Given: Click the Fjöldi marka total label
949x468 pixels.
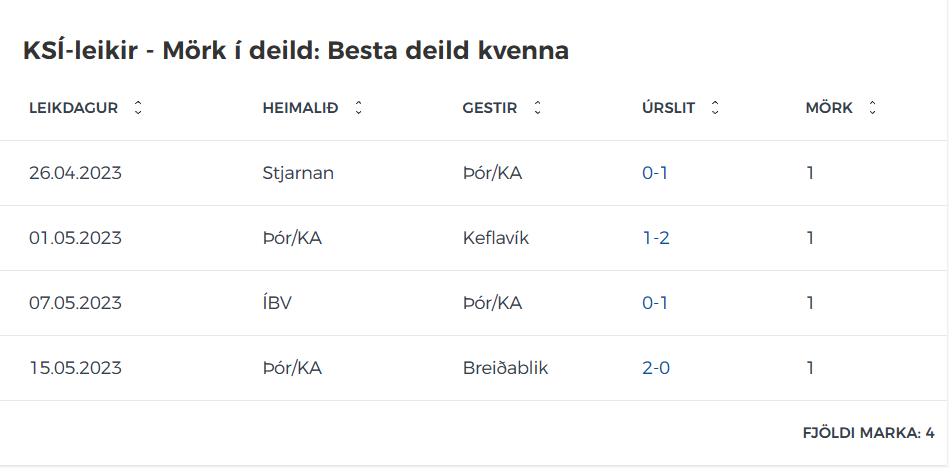Looking at the screenshot, I should (x=869, y=433).
